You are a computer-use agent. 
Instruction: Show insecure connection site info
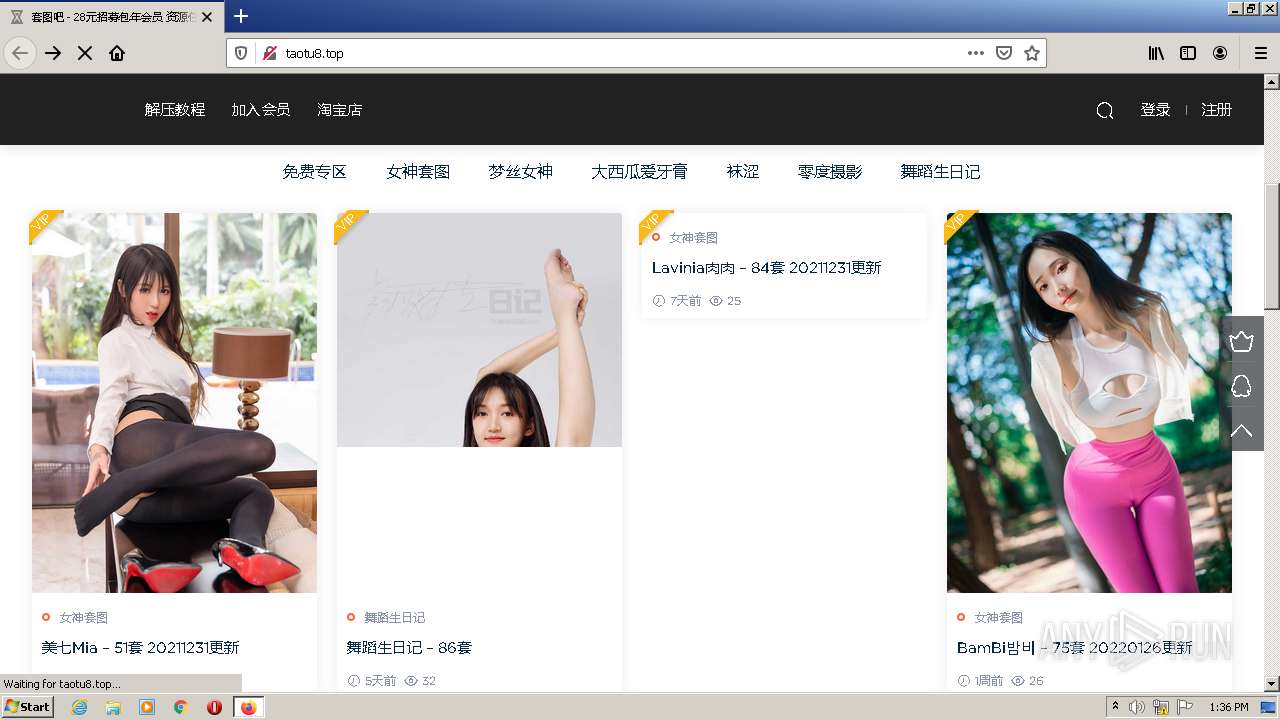click(x=269, y=53)
